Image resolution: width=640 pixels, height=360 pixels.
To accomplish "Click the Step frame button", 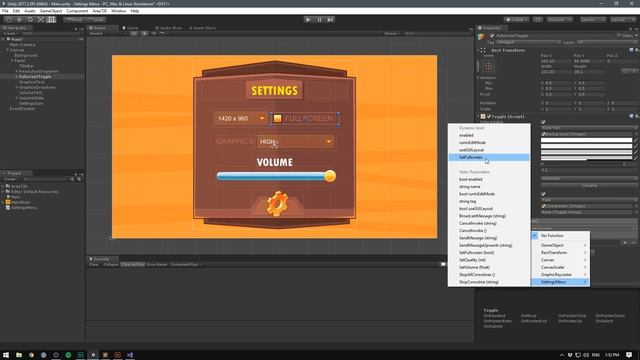I will [330, 20].
